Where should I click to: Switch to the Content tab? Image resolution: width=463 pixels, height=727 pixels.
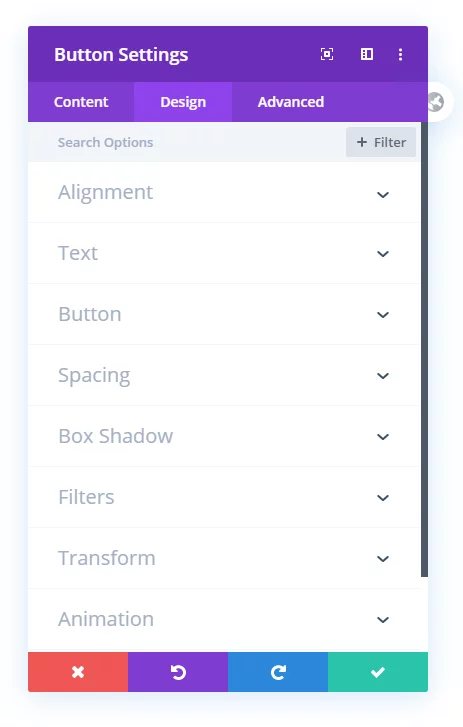tap(81, 102)
